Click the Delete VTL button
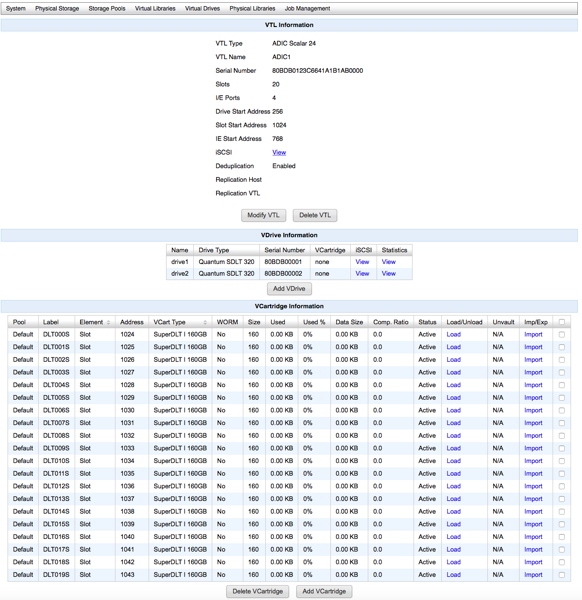The width and height of the screenshot is (582, 600). (315, 215)
